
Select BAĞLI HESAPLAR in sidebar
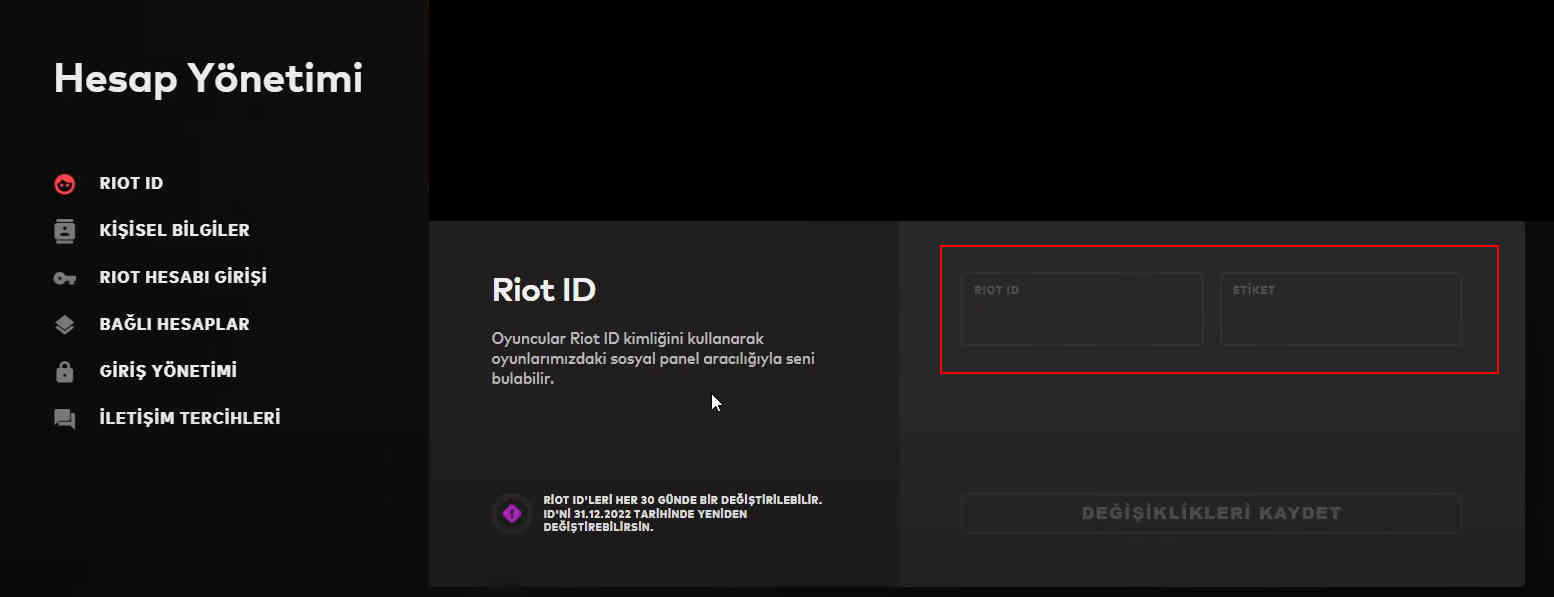tap(174, 324)
